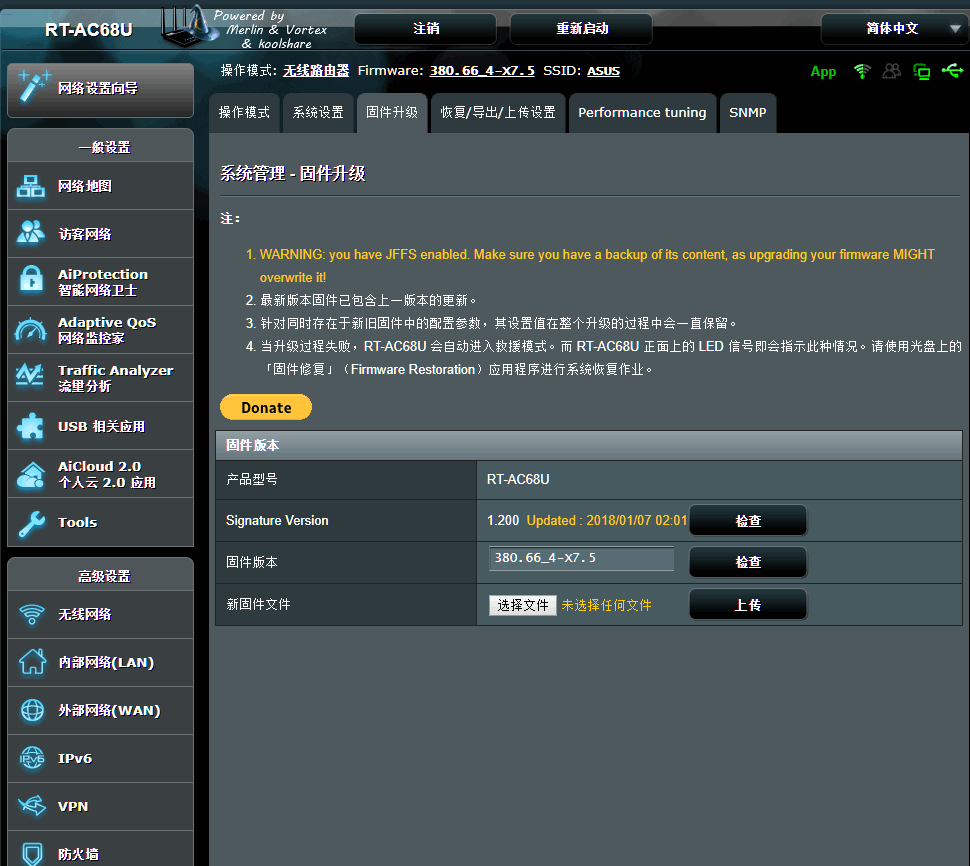
Task: Switch to the Performance tuning tab
Action: click(642, 113)
